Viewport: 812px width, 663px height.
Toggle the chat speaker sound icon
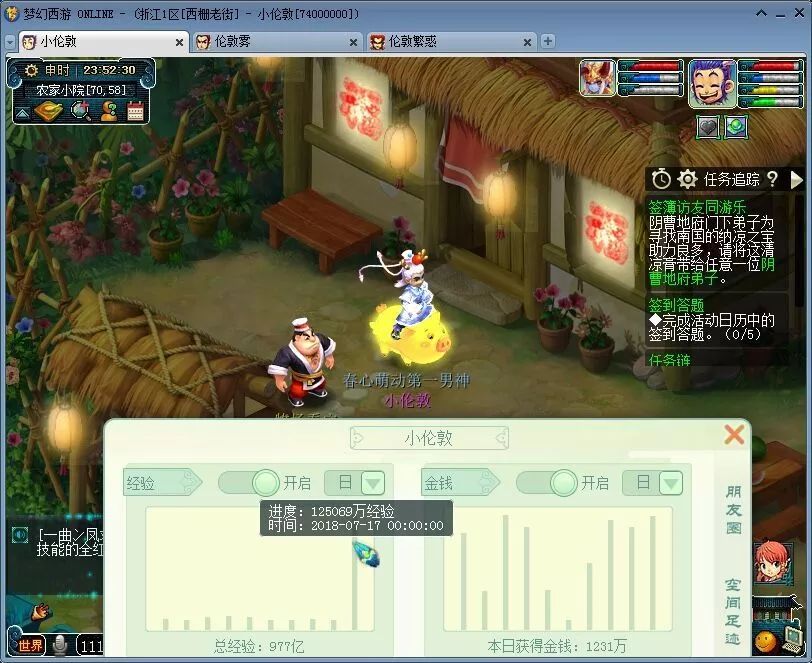pyautogui.click(x=20, y=534)
